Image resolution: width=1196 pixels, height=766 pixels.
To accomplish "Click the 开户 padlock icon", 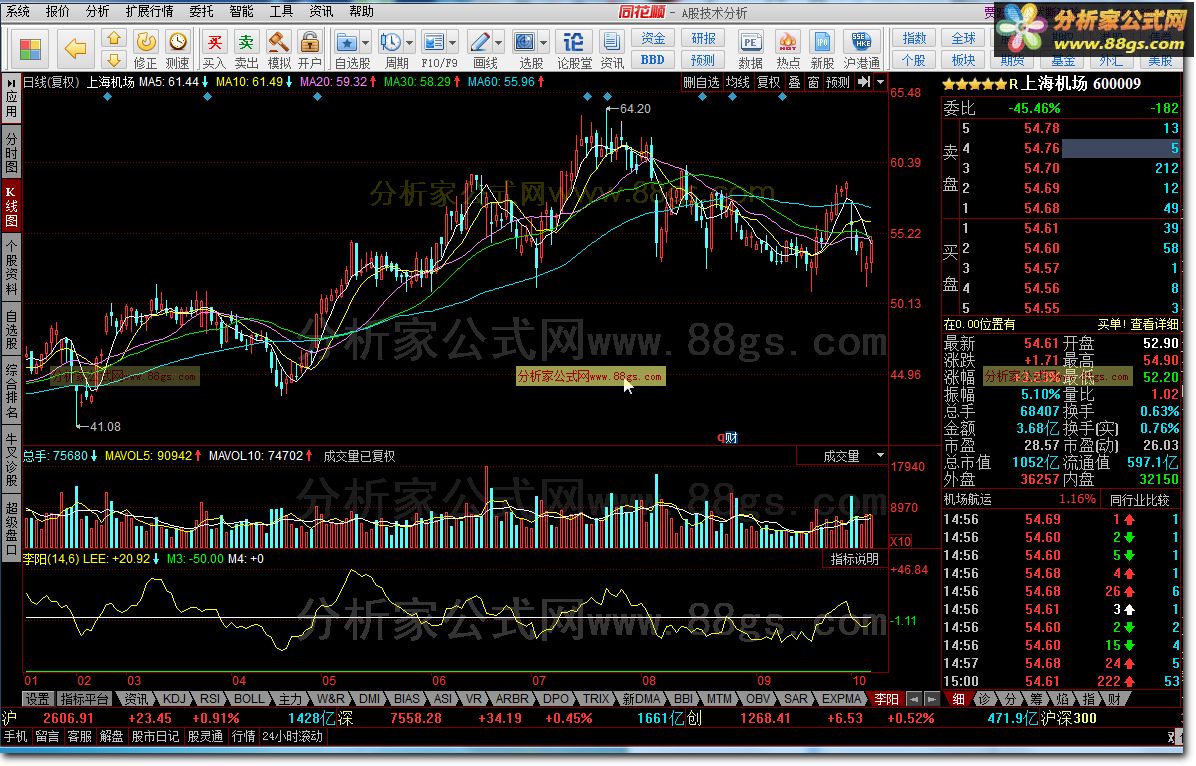I will click(310, 42).
